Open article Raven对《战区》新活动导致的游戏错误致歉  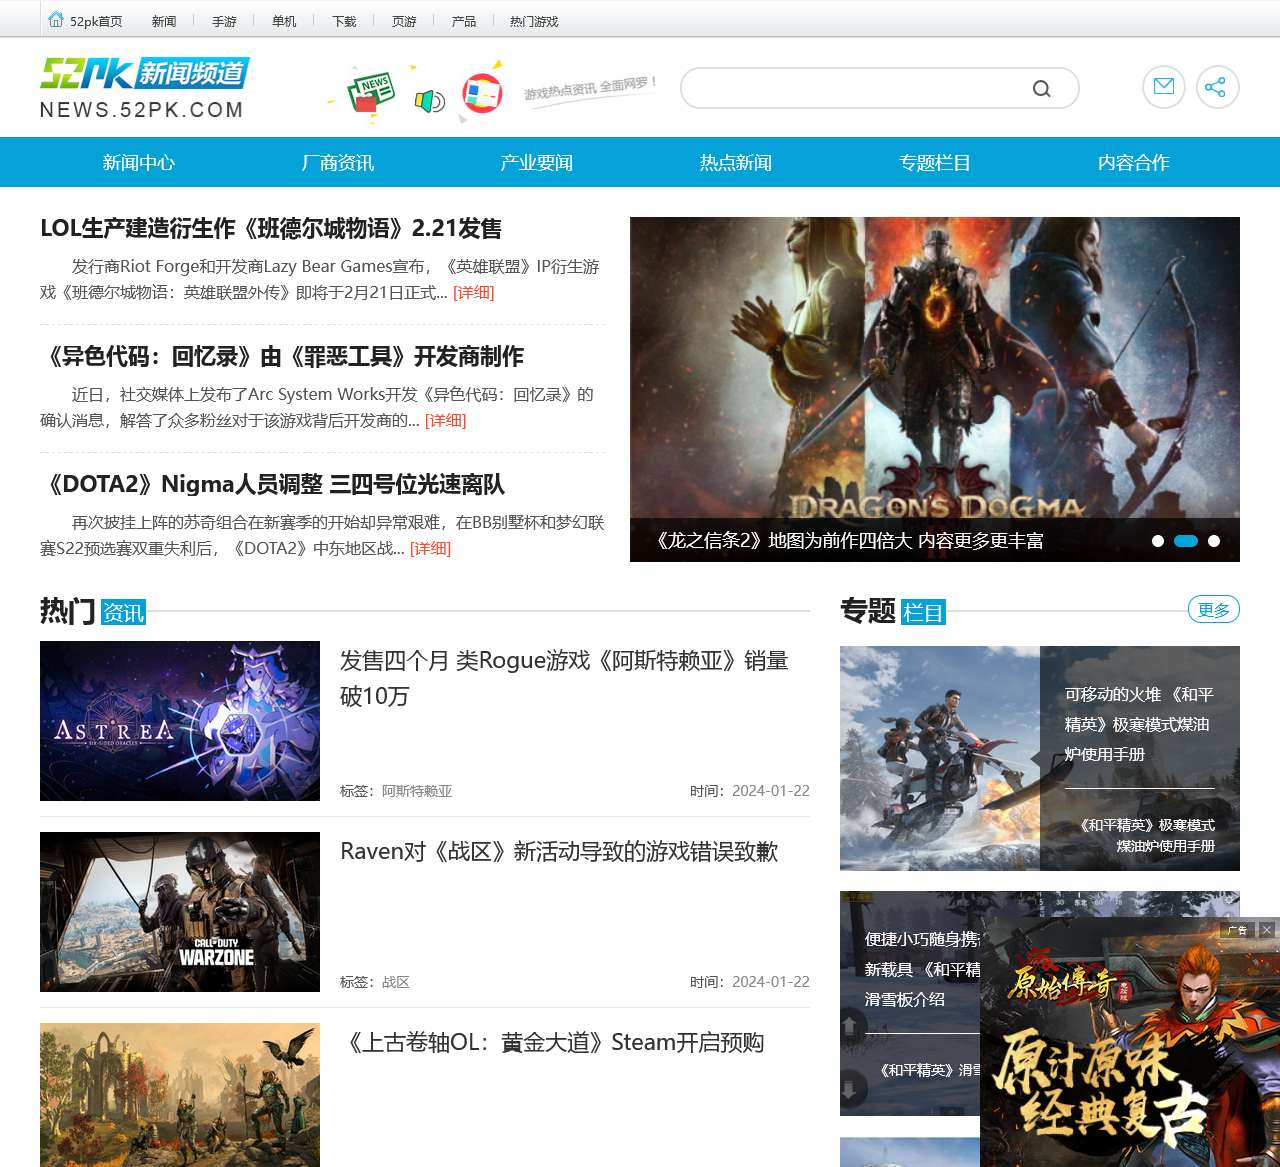point(559,851)
